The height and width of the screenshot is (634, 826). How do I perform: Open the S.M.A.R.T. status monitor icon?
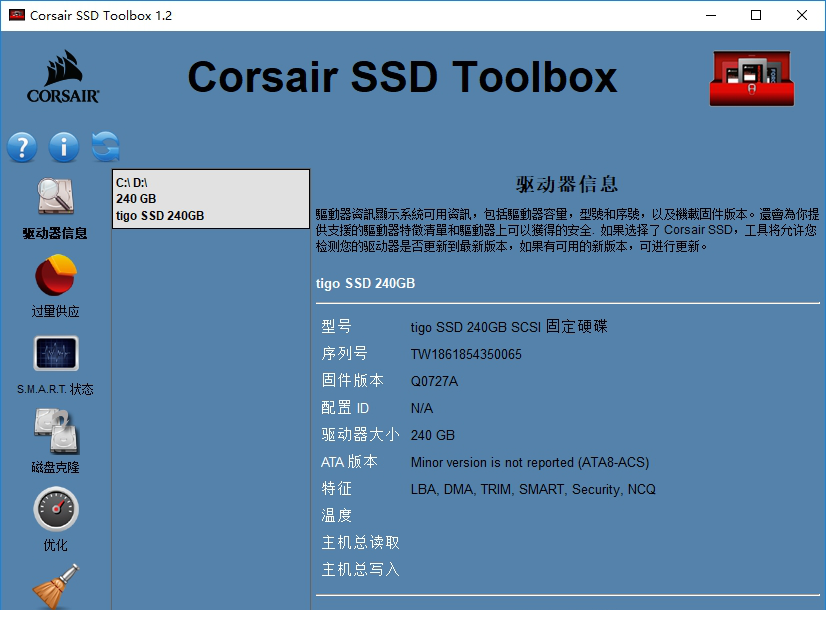tap(56, 353)
